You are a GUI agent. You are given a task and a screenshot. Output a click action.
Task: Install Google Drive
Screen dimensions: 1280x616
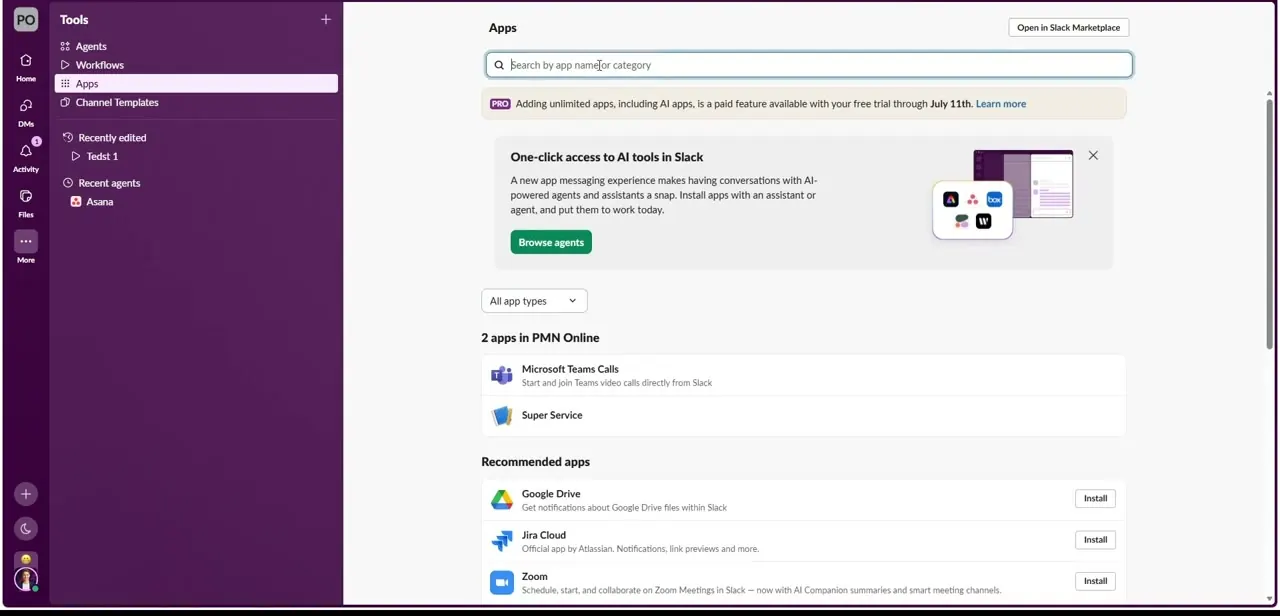click(x=1095, y=498)
